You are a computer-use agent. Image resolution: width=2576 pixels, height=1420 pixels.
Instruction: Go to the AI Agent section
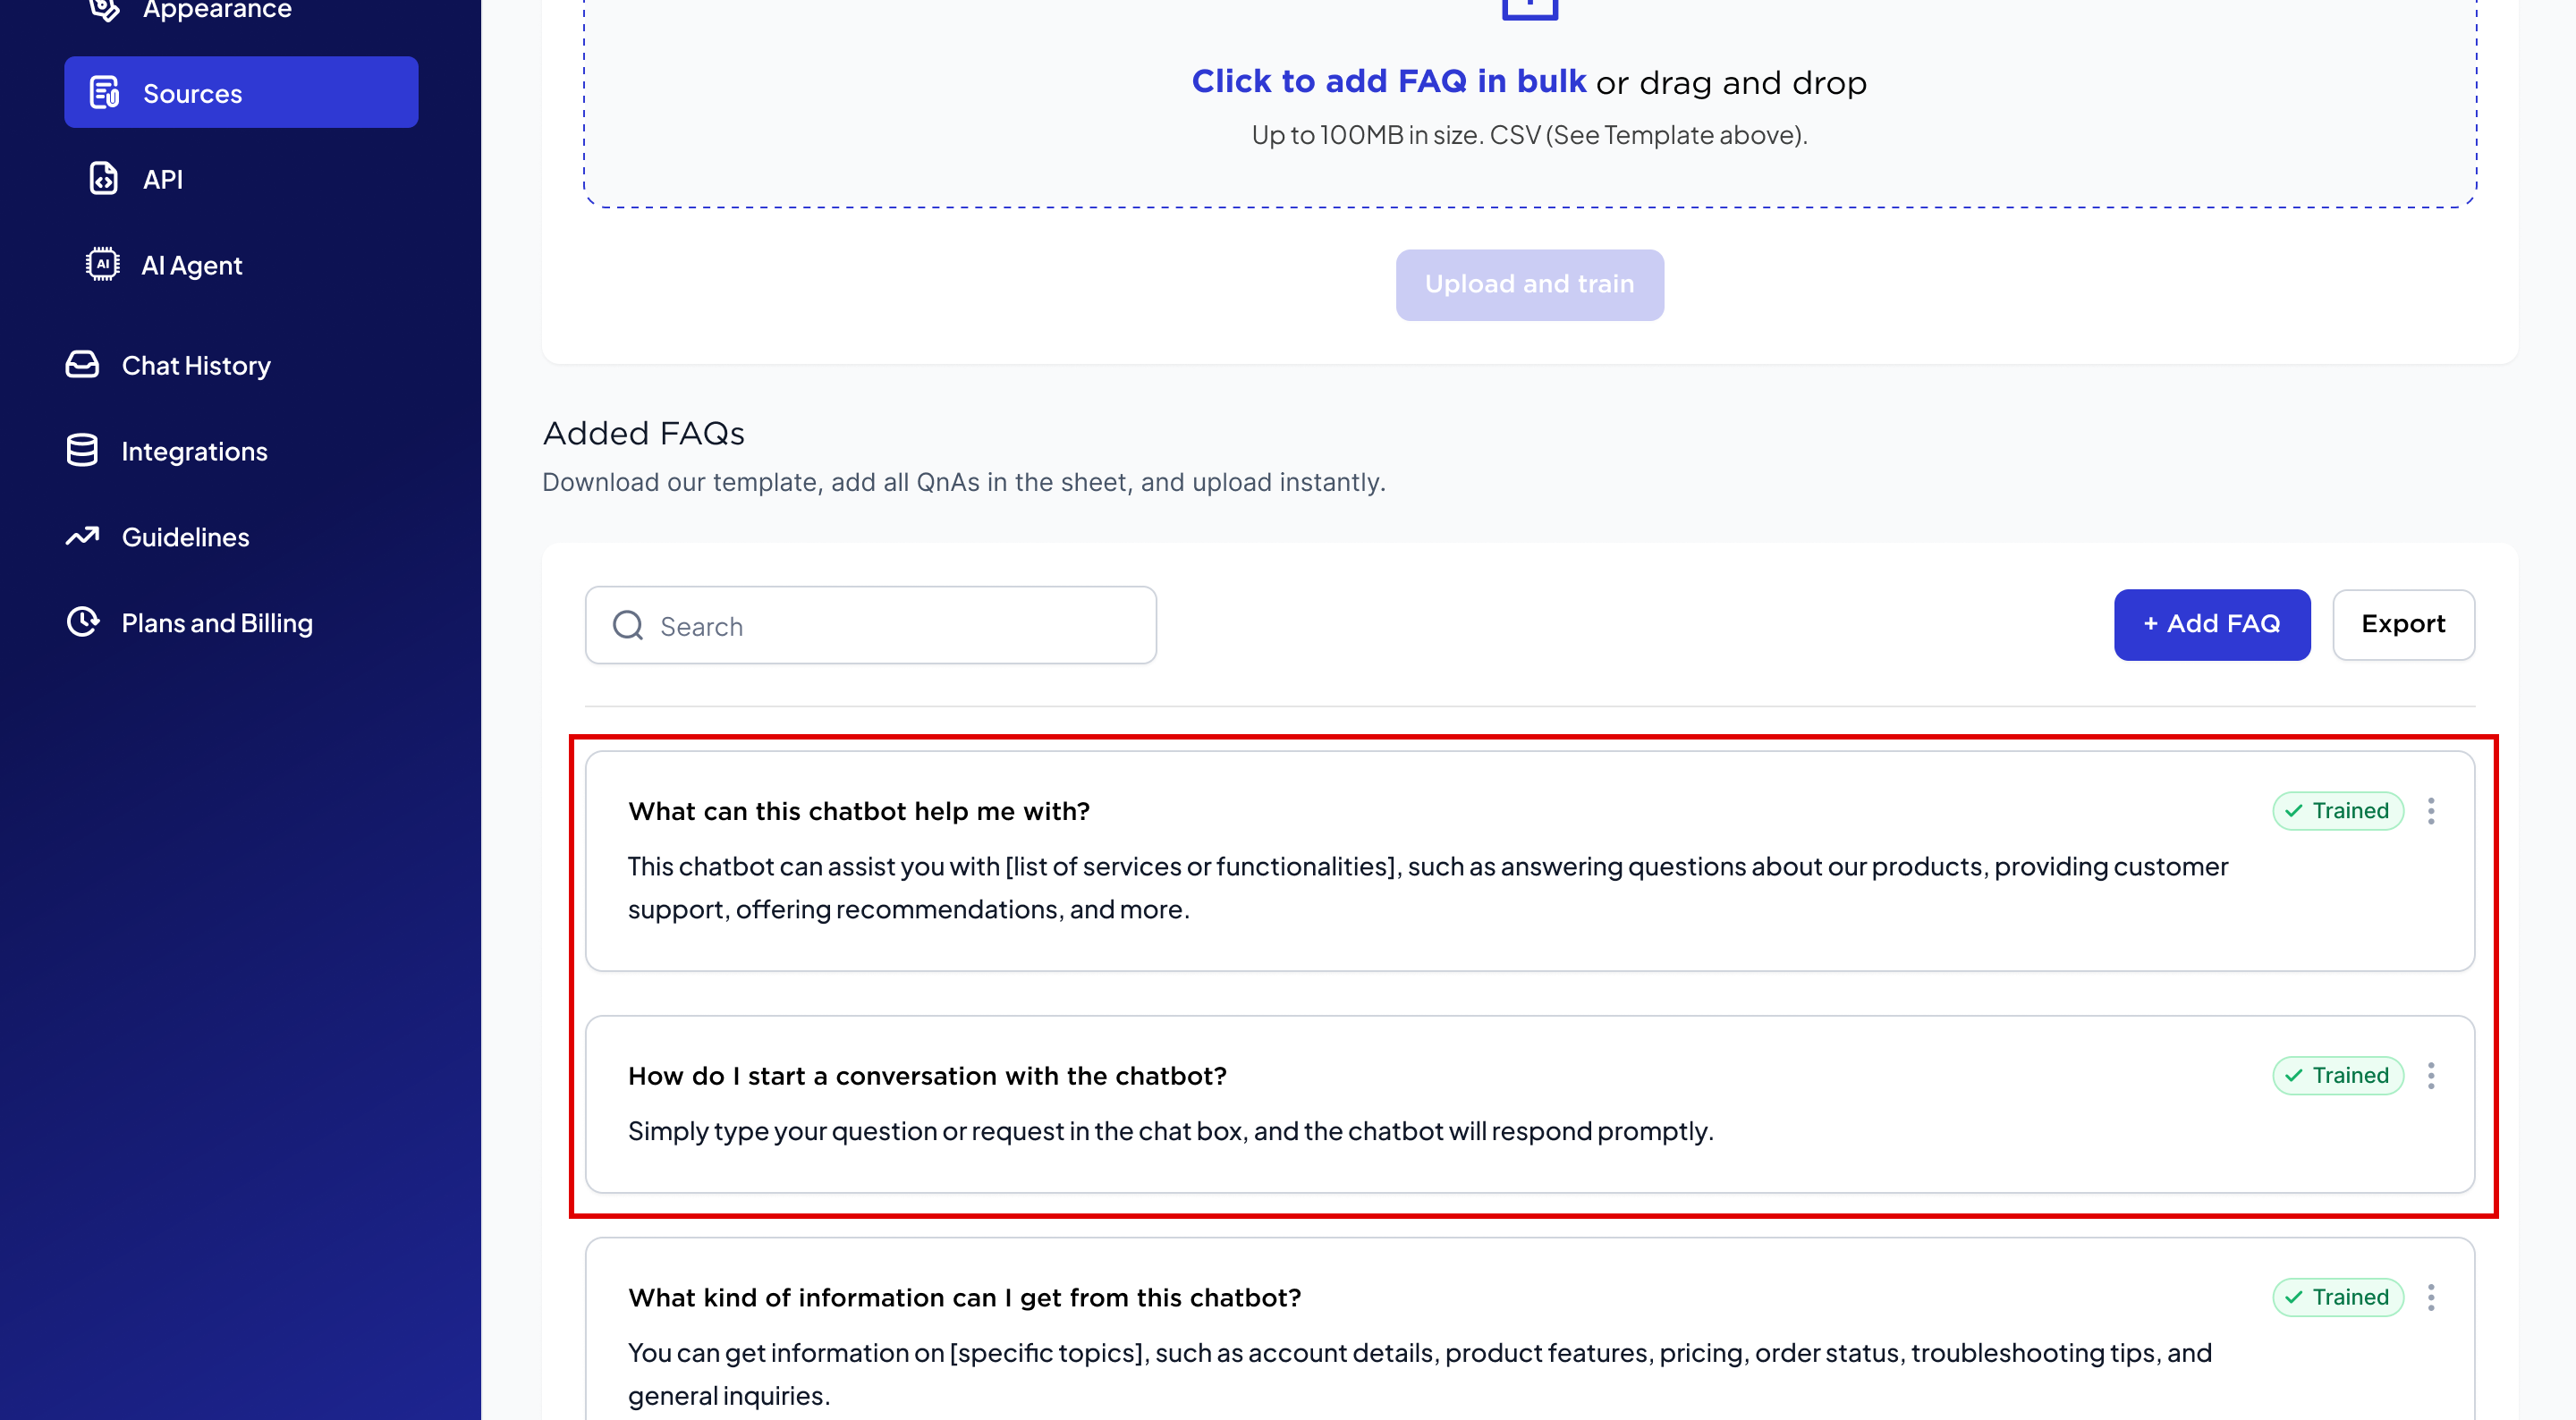(x=191, y=265)
